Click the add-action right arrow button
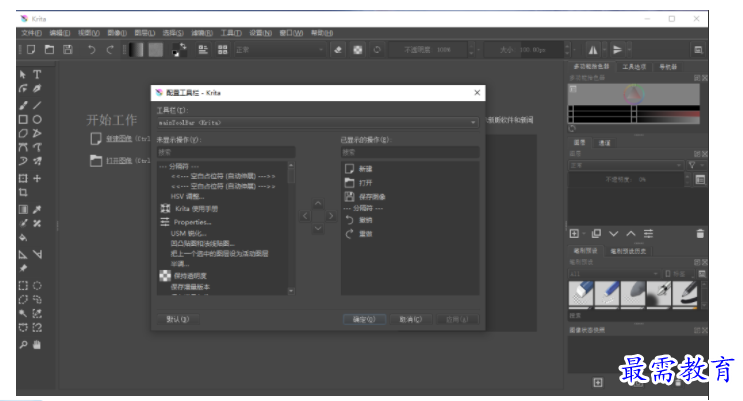743x401 pixels. click(x=331, y=216)
